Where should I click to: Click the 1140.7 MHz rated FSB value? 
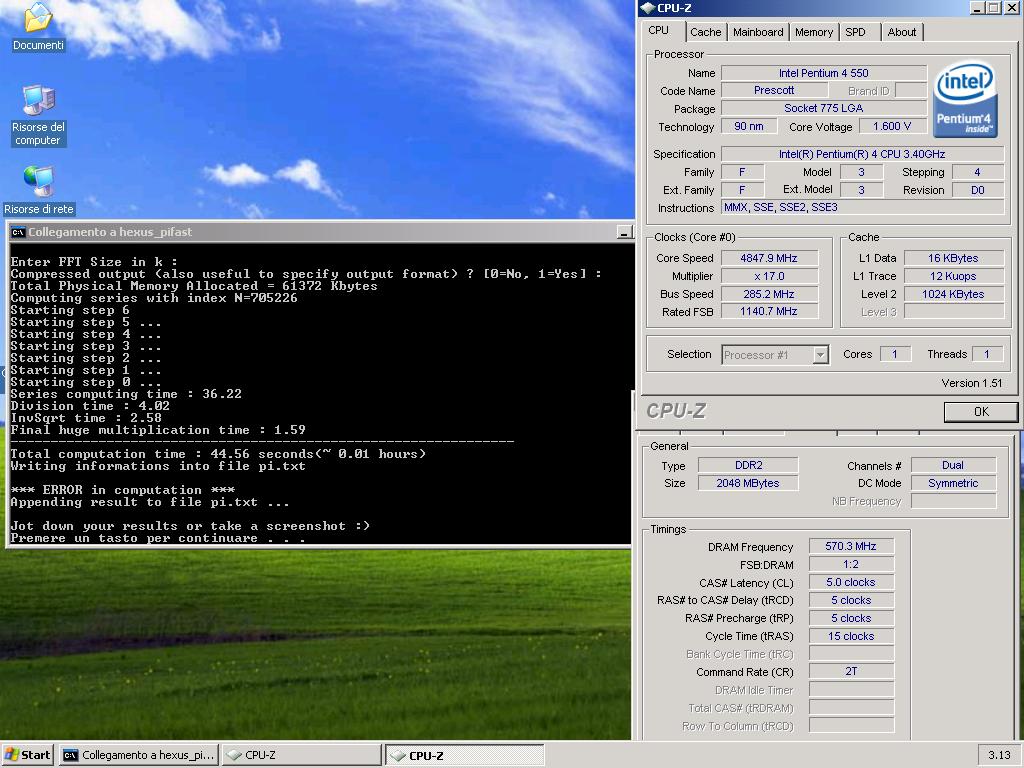tap(769, 312)
